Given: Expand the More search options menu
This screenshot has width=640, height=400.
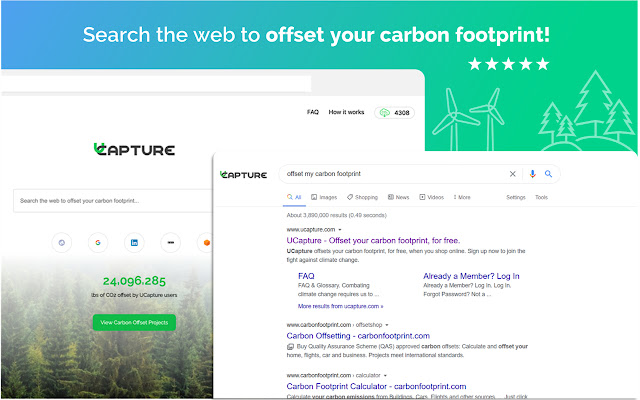Looking at the screenshot, I should (462, 198).
